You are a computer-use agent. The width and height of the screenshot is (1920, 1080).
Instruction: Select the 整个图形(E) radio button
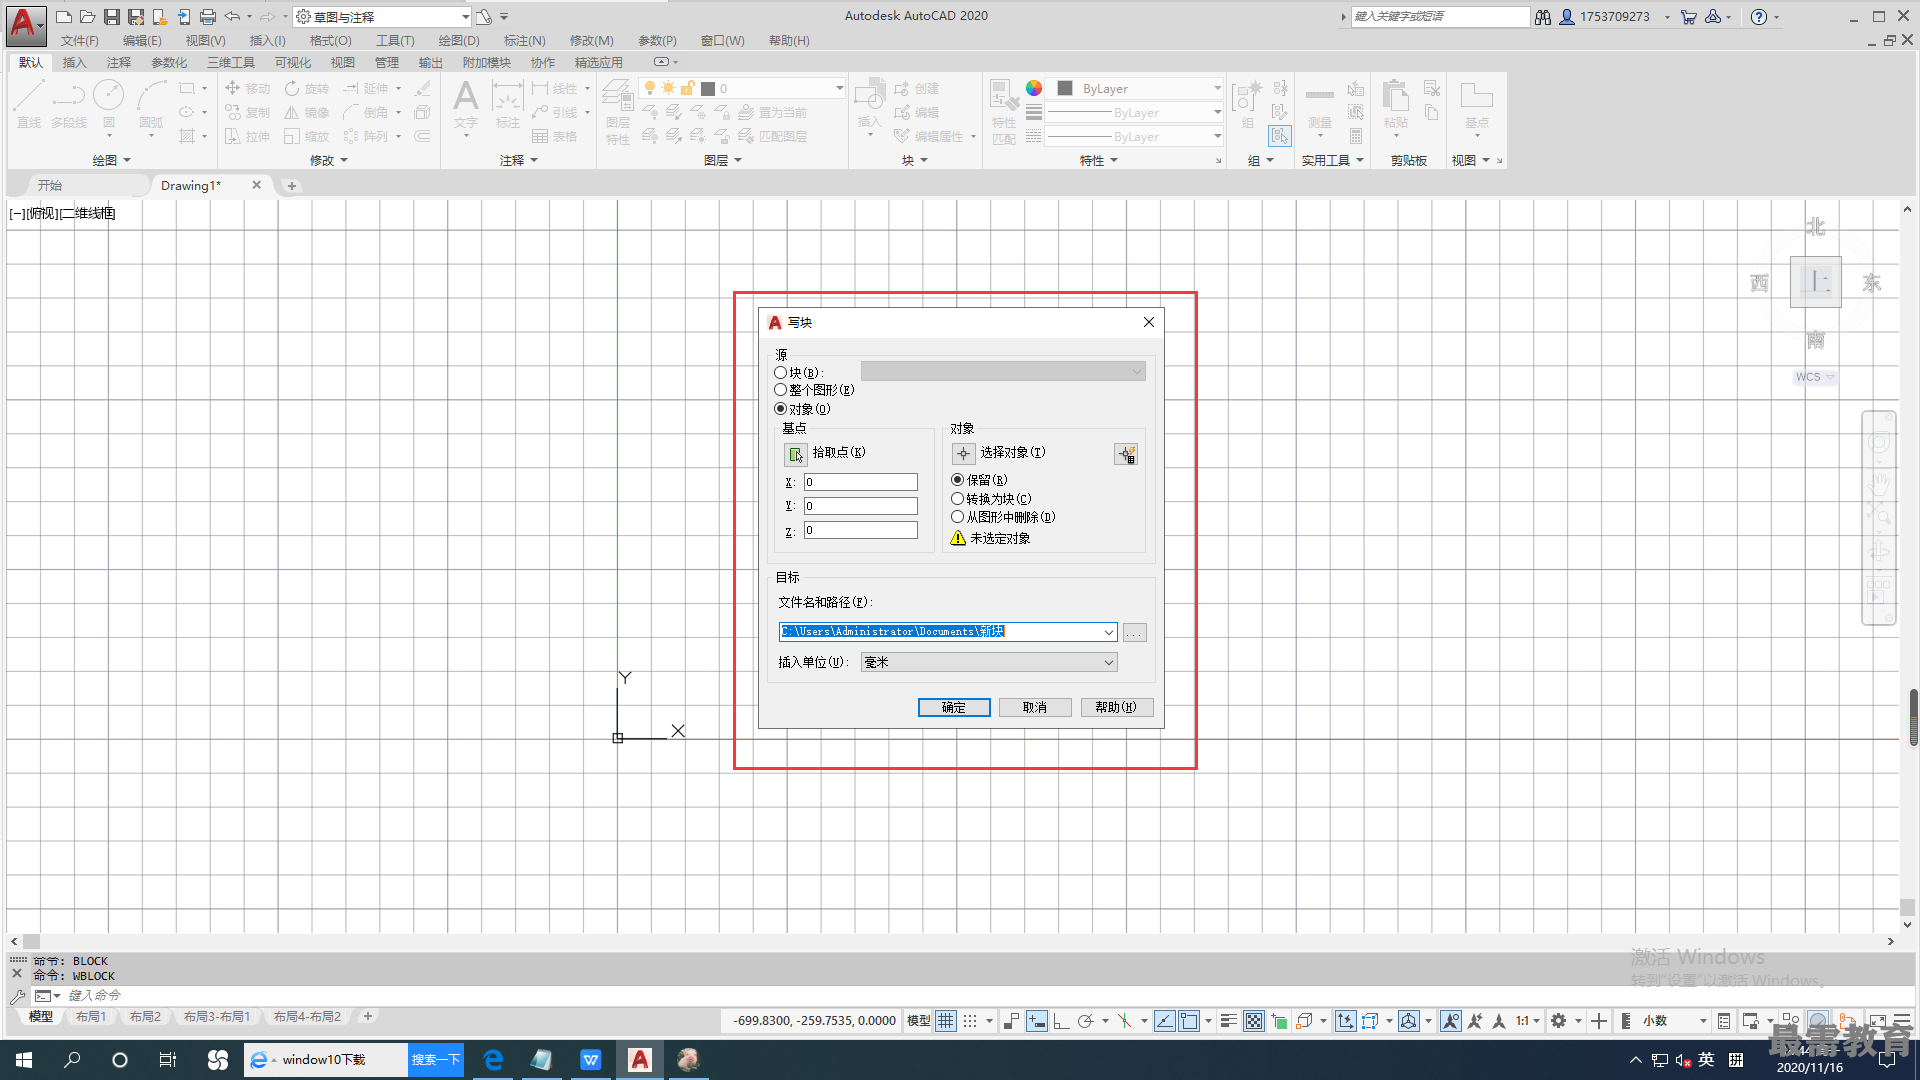coord(780,390)
